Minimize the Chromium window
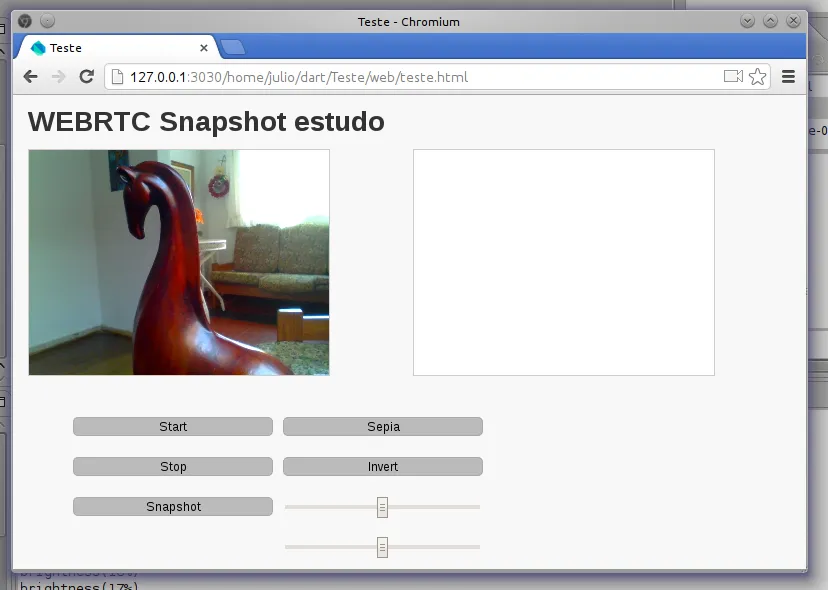 pos(747,21)
